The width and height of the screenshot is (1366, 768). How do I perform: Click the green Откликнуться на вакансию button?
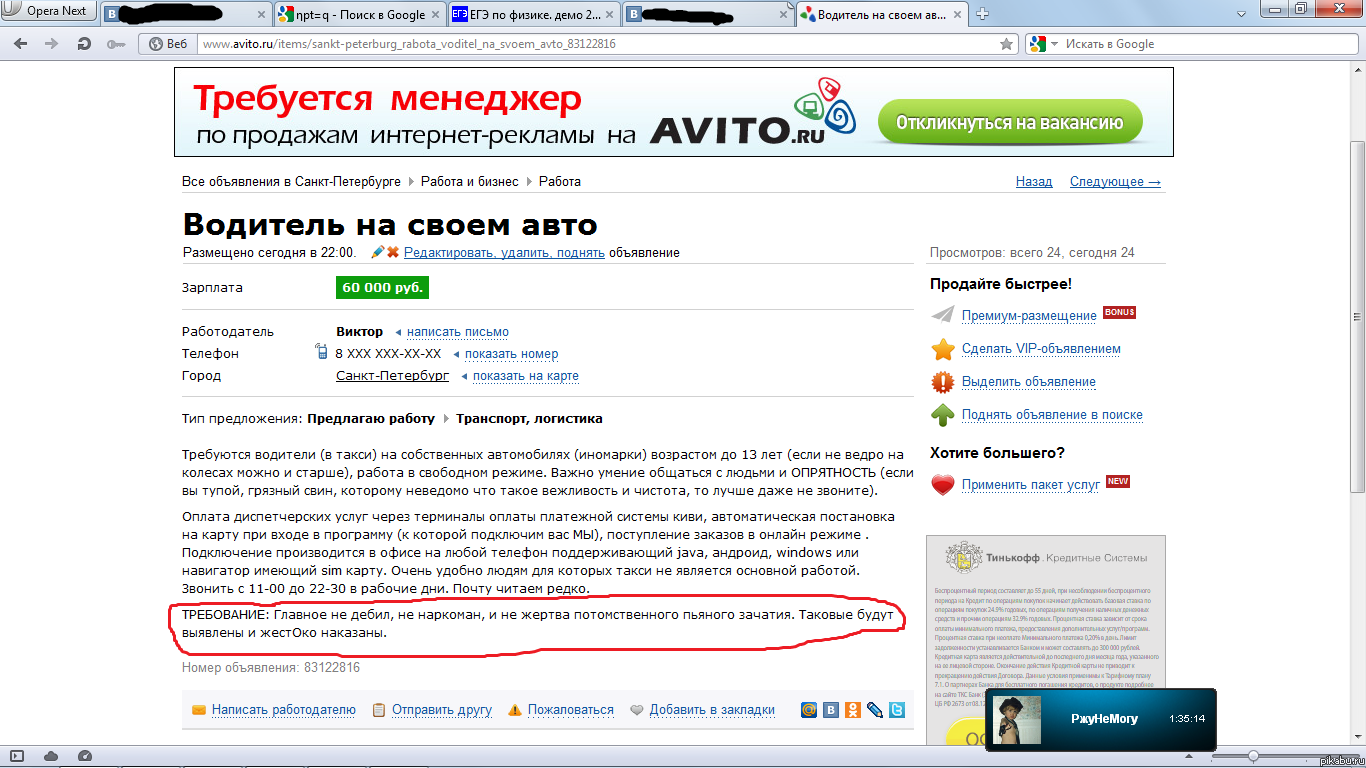(1009, 124)
